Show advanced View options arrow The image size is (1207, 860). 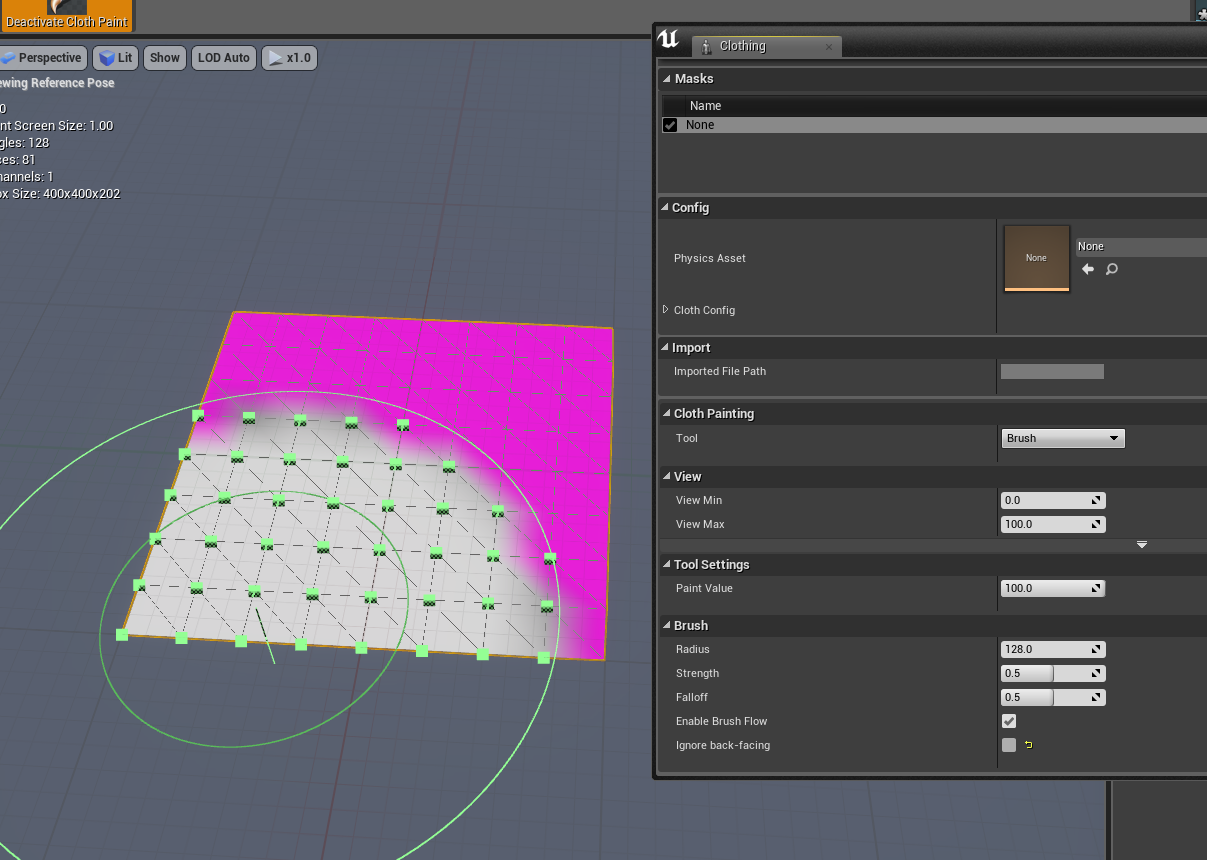[x=1141, y=545]
